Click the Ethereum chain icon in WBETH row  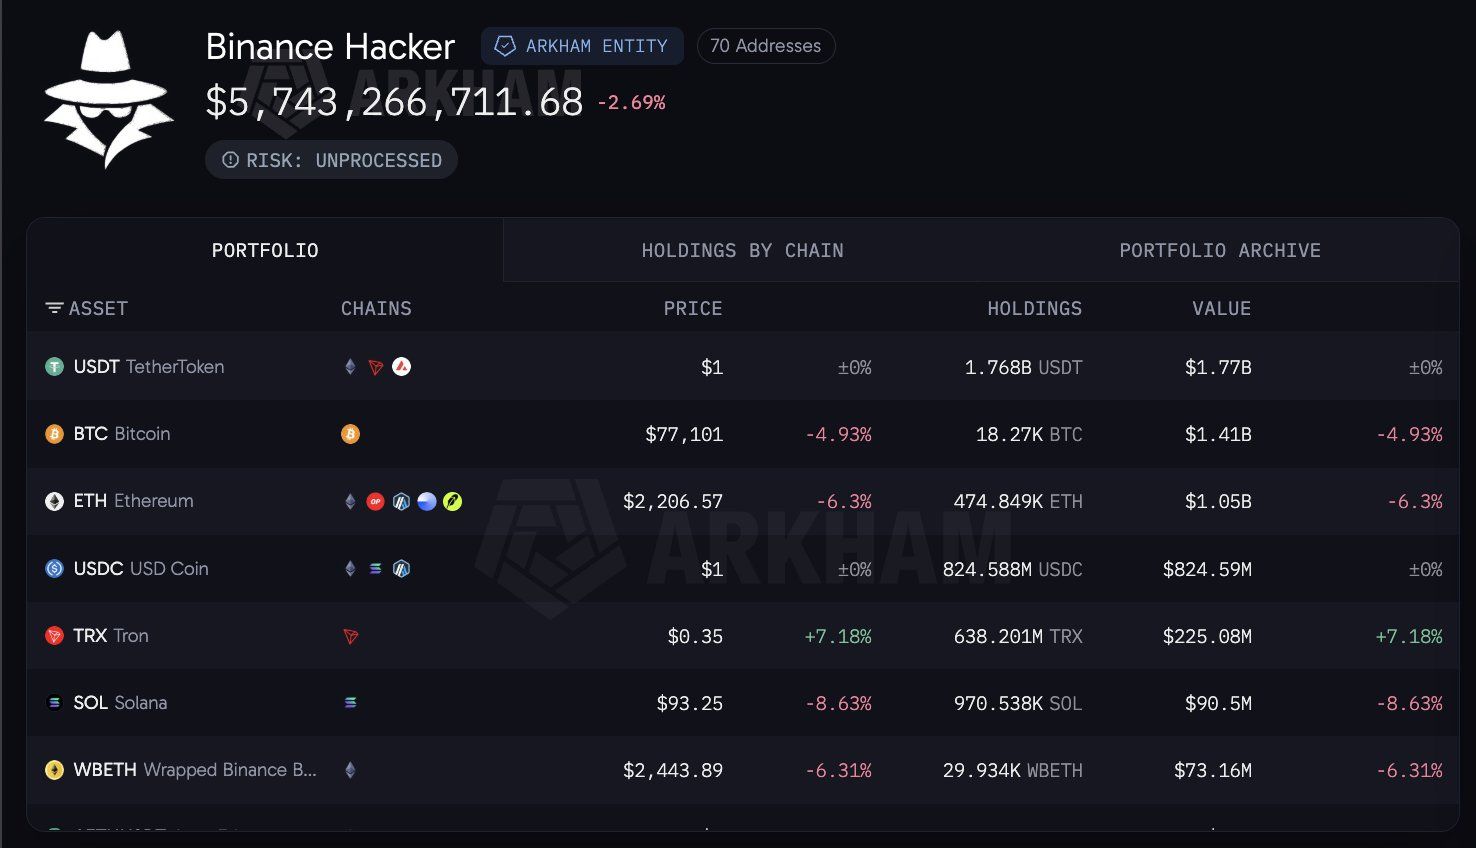pyautogui.click(x=350, y=770)
